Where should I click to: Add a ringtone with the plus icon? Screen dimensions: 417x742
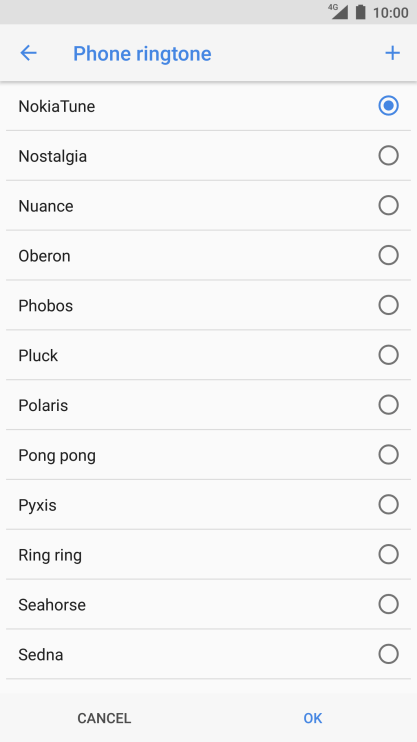point(392,53)
